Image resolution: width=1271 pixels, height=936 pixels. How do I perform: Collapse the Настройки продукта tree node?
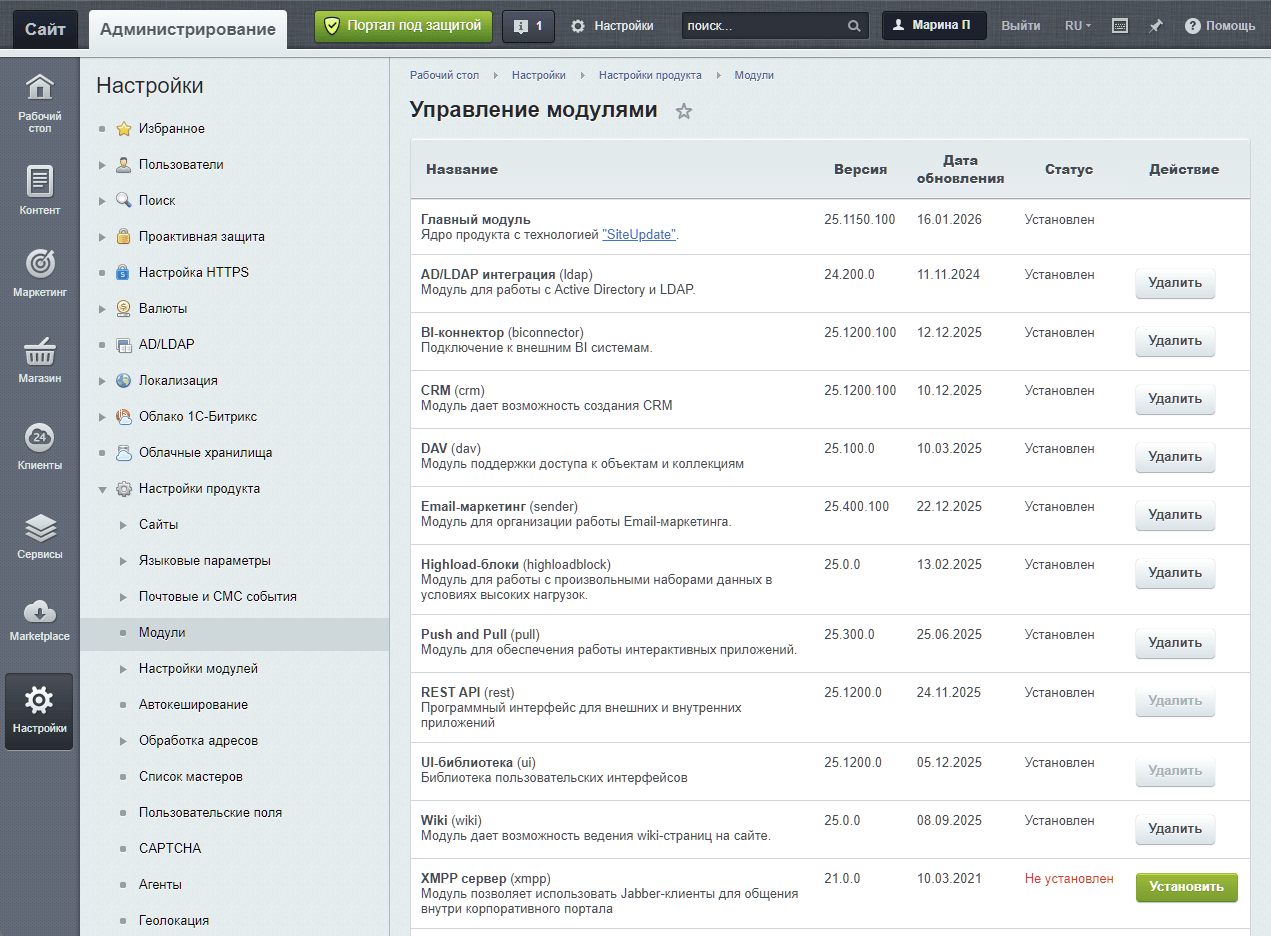(102, 489)
